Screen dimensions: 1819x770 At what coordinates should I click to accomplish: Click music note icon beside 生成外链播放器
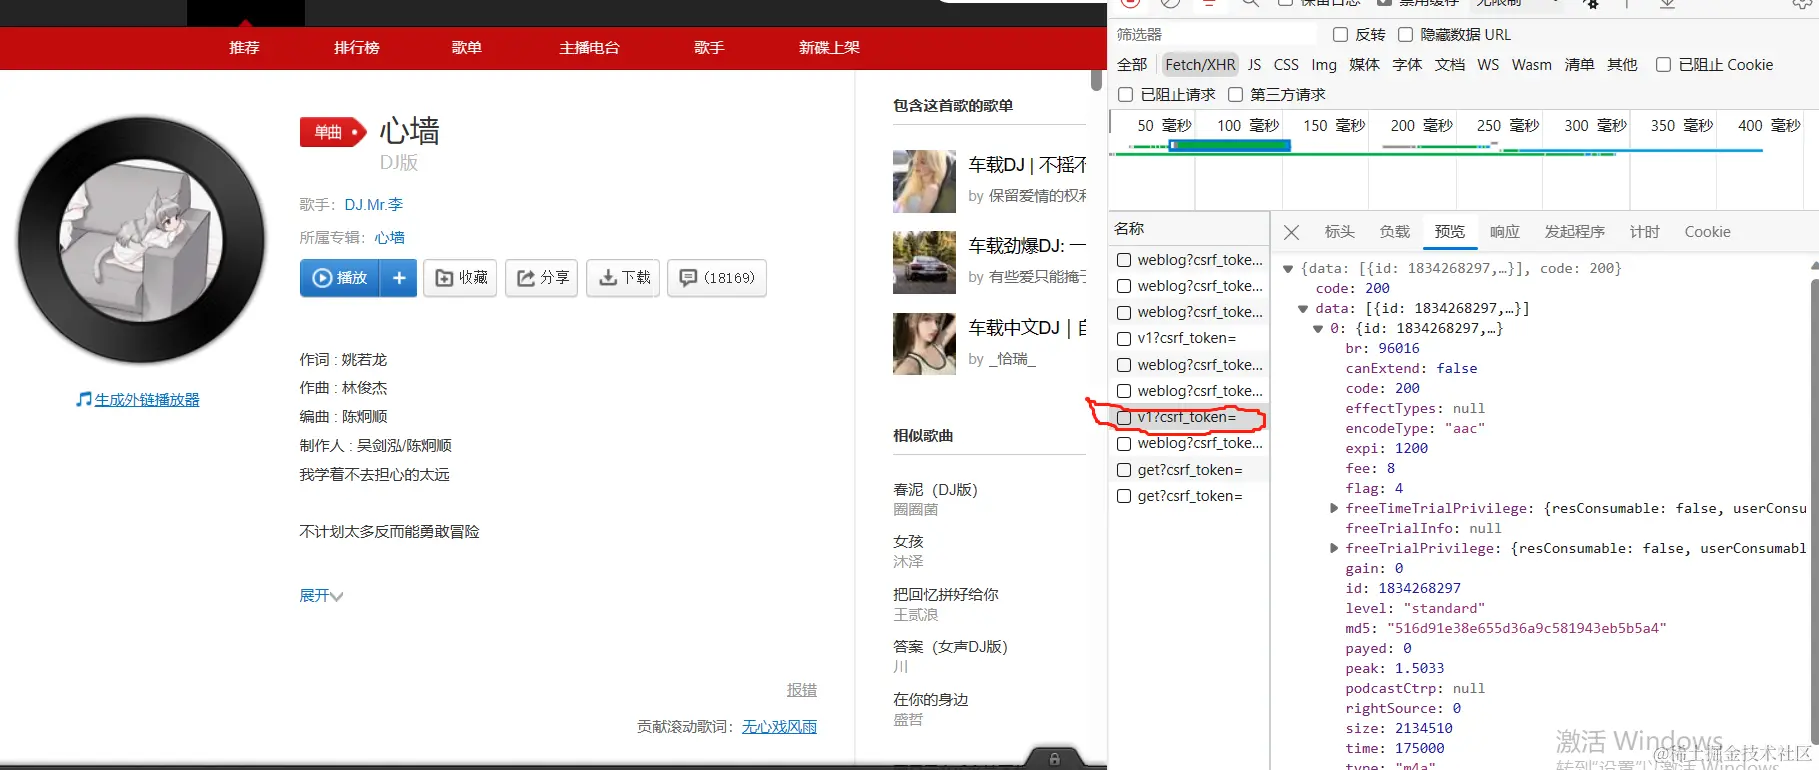click(x=84, y=399)
